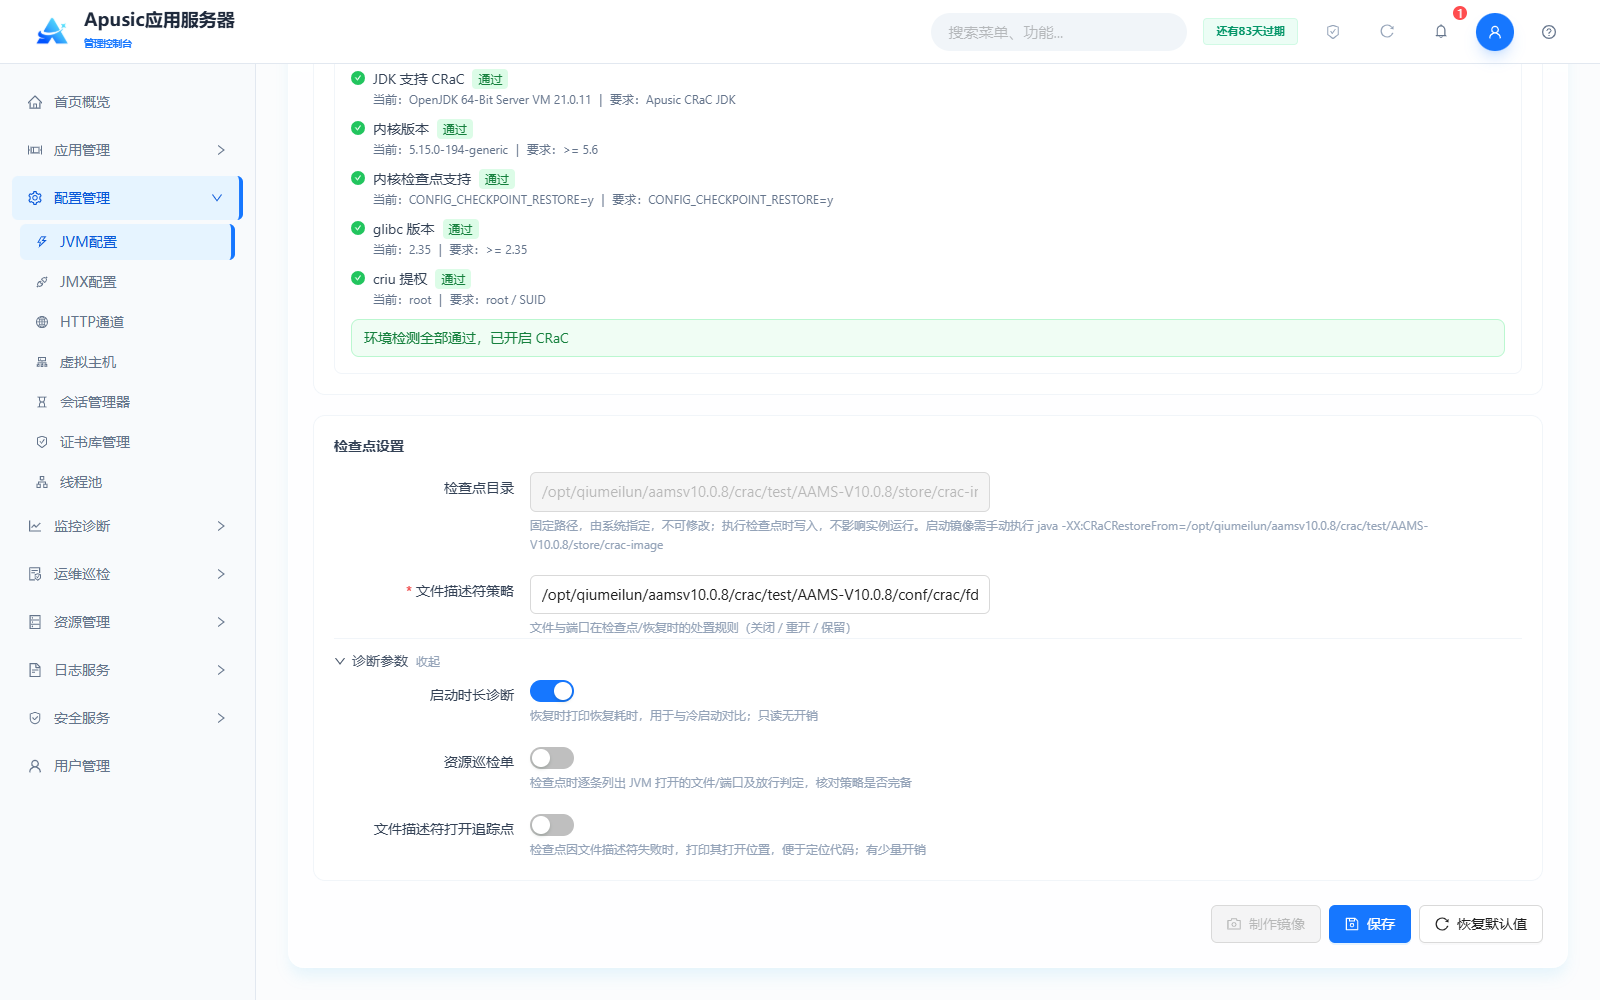The height and width of the screenshot is (1000, 1600).
Task: Click the 通过 tag next to criu 提权
Action: pyautogui.click(x=453, y=279)
